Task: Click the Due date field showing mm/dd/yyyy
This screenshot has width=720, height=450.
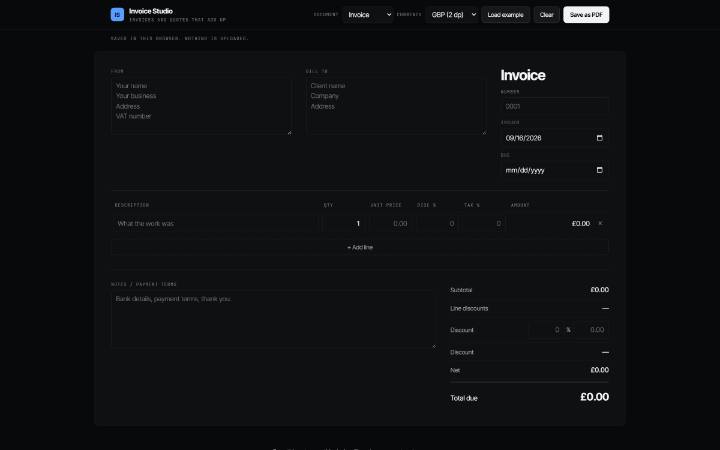Action: [555, 170]
